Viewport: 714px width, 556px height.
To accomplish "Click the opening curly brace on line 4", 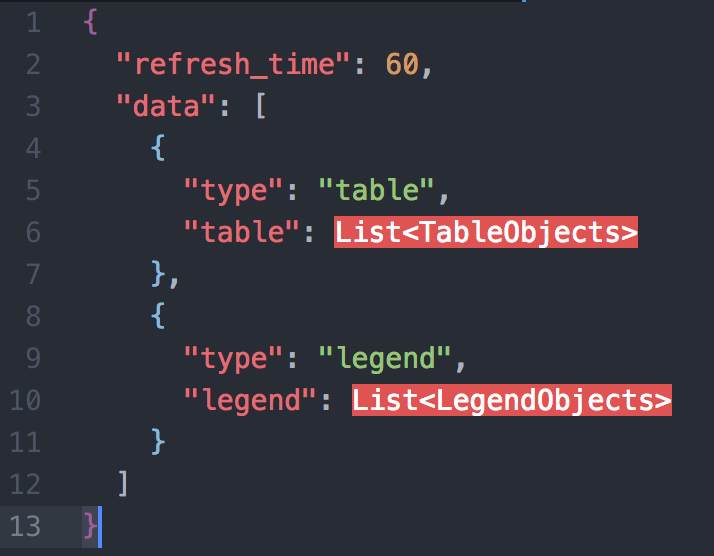I will coord(158,148).
